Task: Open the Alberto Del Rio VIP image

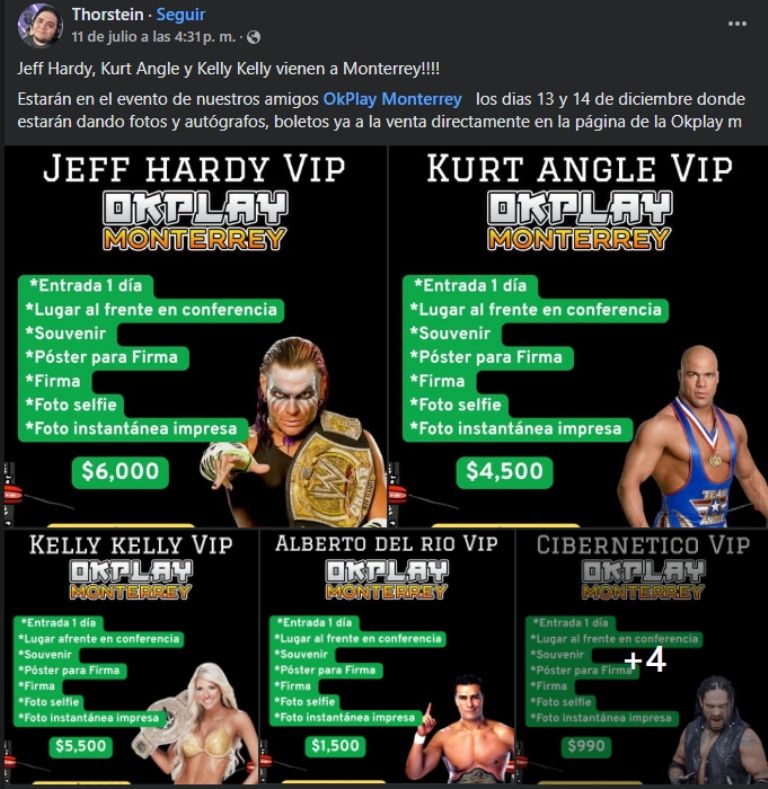Action: click(387, 656)
